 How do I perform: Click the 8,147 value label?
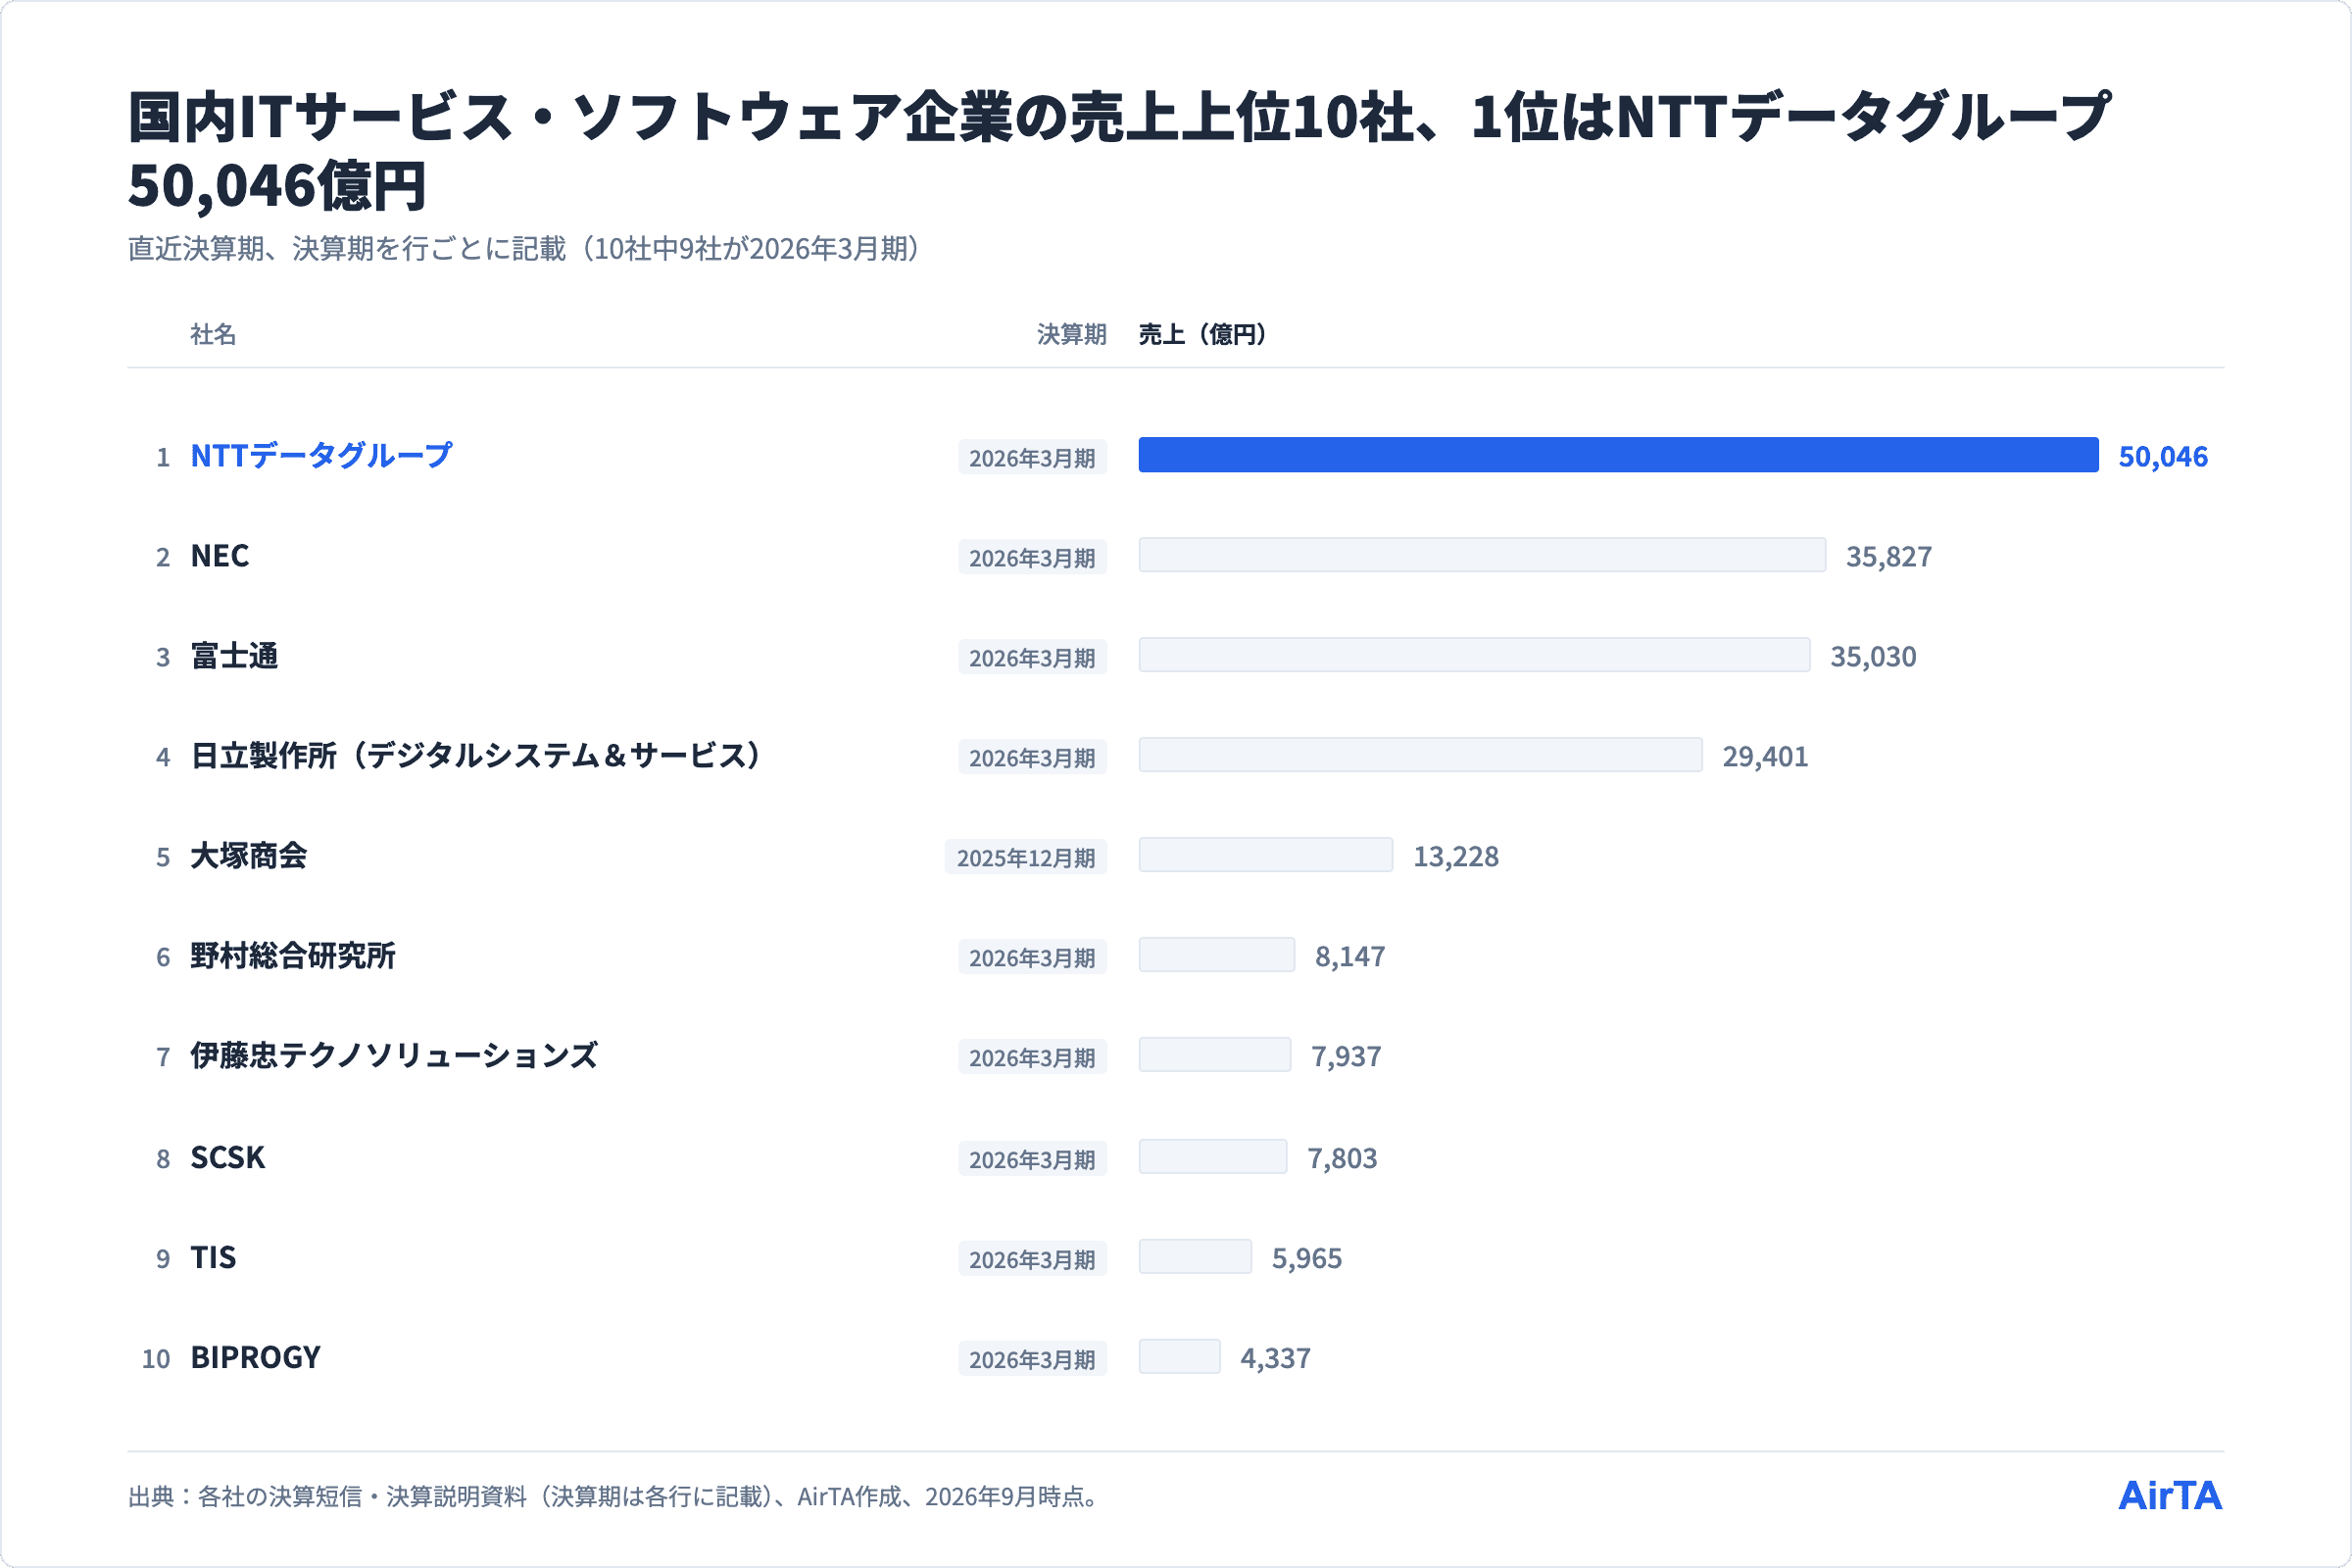[x=1350, y=957]
